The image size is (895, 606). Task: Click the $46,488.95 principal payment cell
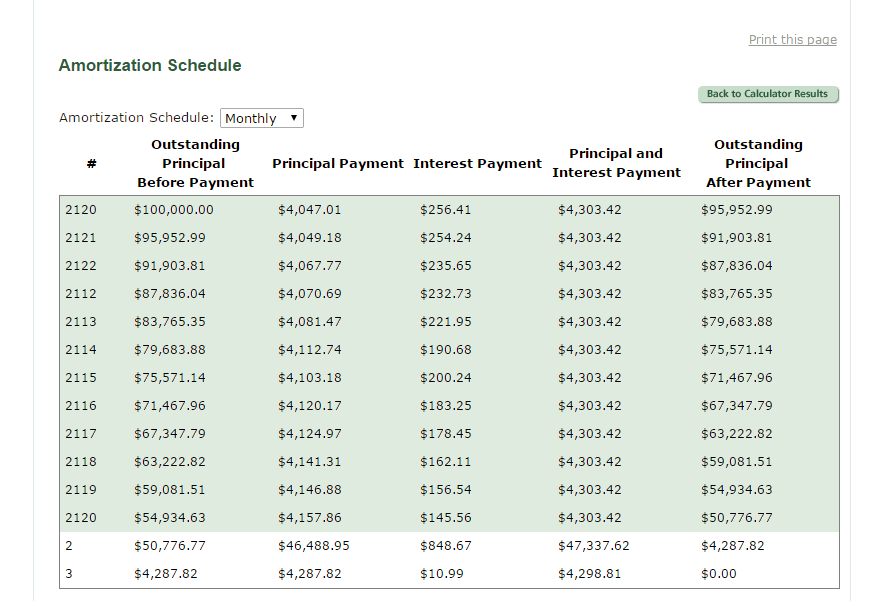[x=313, y=546]
